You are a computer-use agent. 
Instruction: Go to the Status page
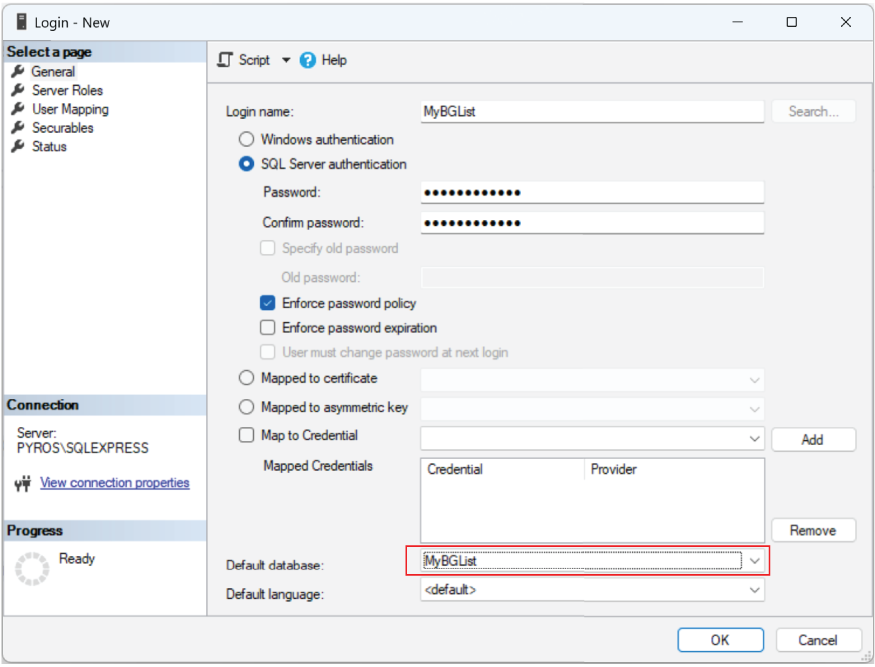[x=49, y=146]
